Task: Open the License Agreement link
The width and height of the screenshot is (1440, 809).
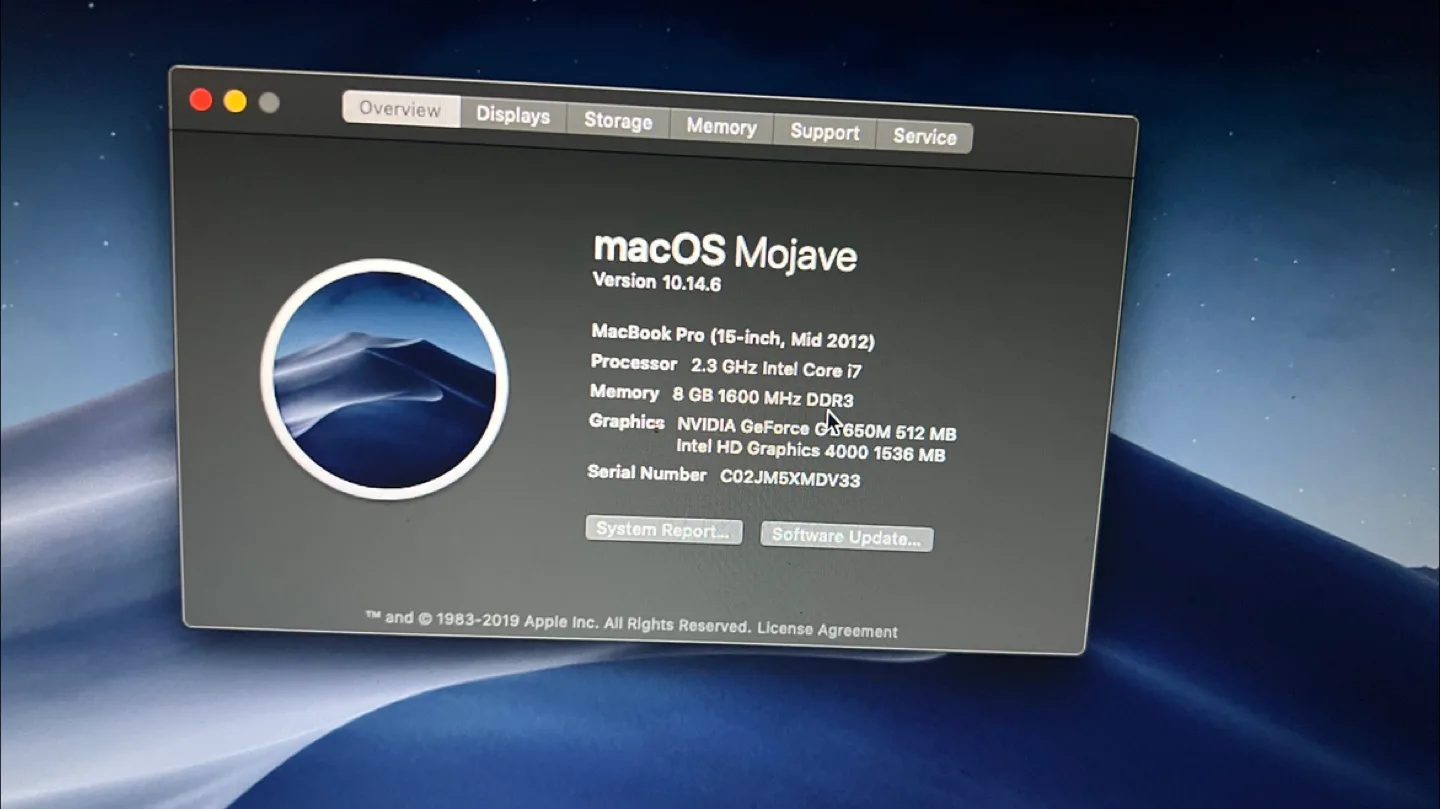Action: click(827, 630)
